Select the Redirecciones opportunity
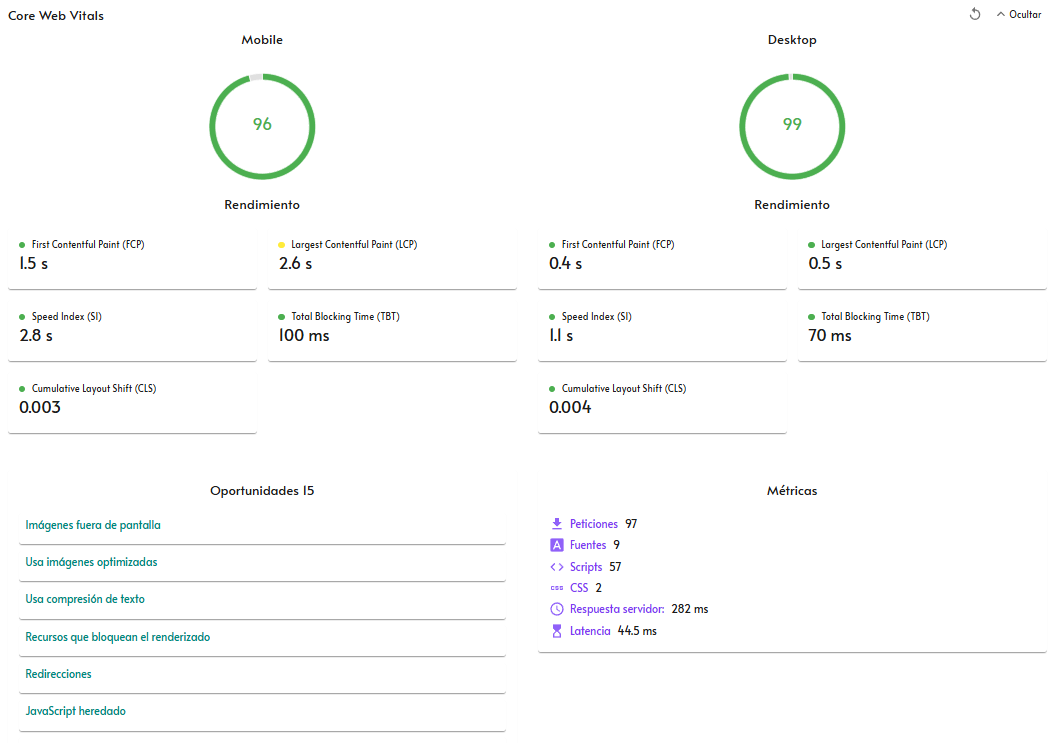This screenshot has width=1052, height=743. (x=262, y=674)
